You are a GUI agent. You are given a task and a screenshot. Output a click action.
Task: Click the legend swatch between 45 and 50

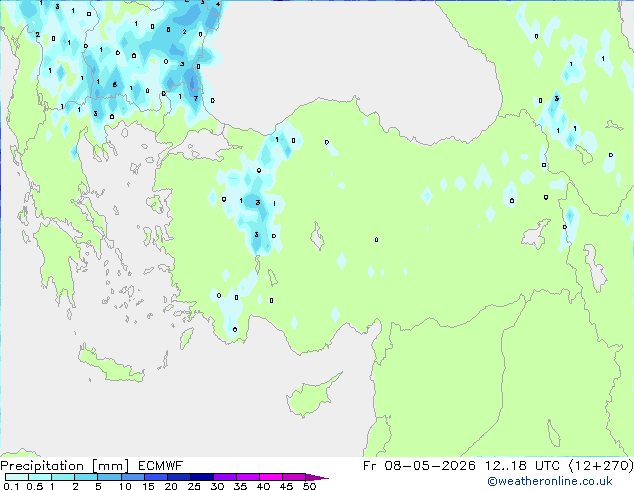pos(294,477)
